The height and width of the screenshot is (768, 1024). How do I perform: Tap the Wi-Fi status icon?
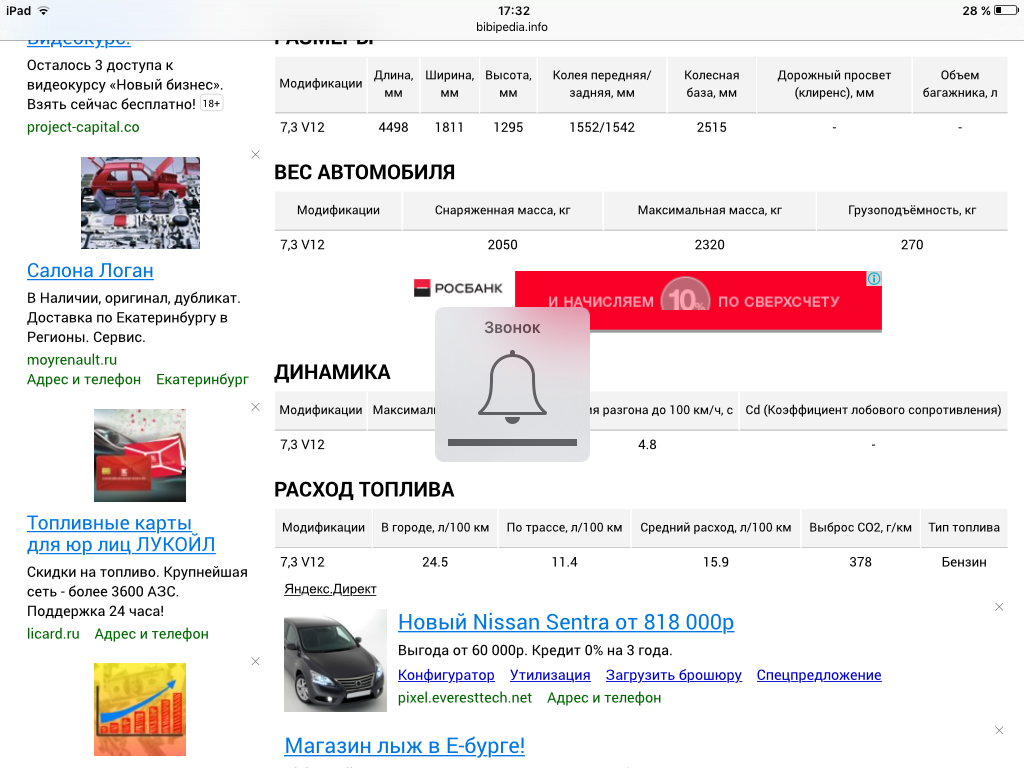point(44,10)
